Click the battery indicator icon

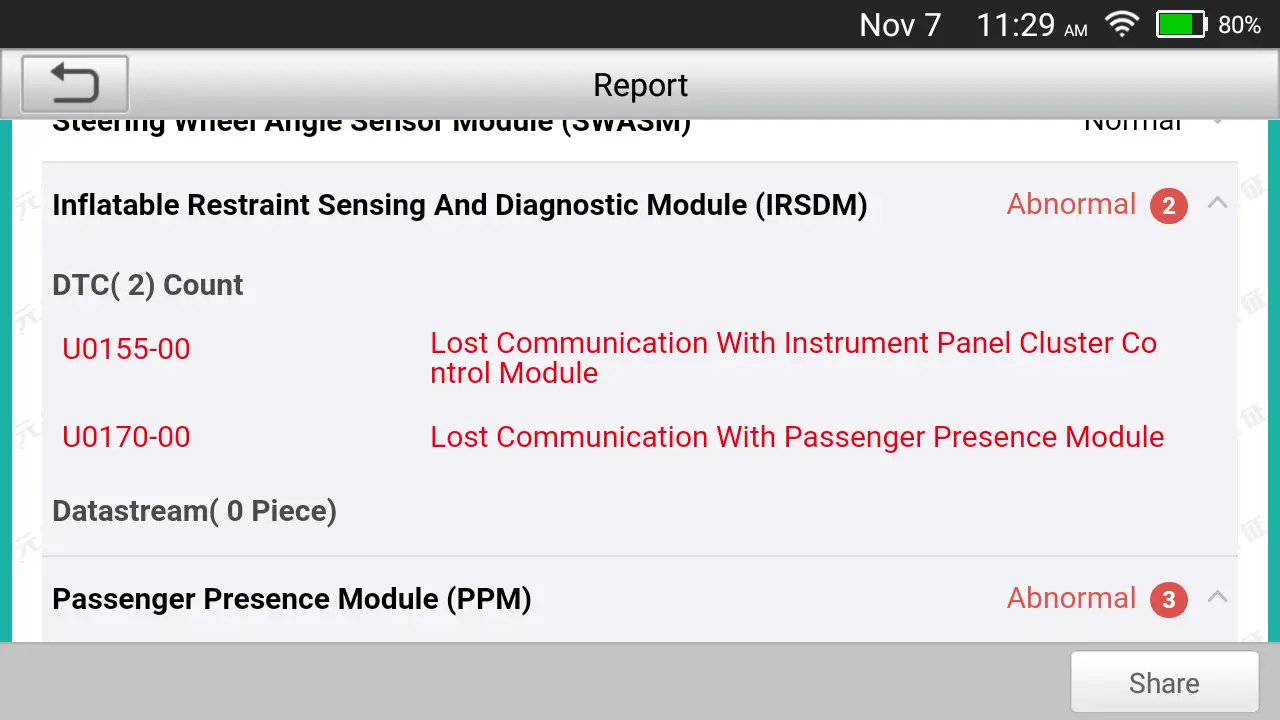pyautogui.click(x=1182, y=25)
